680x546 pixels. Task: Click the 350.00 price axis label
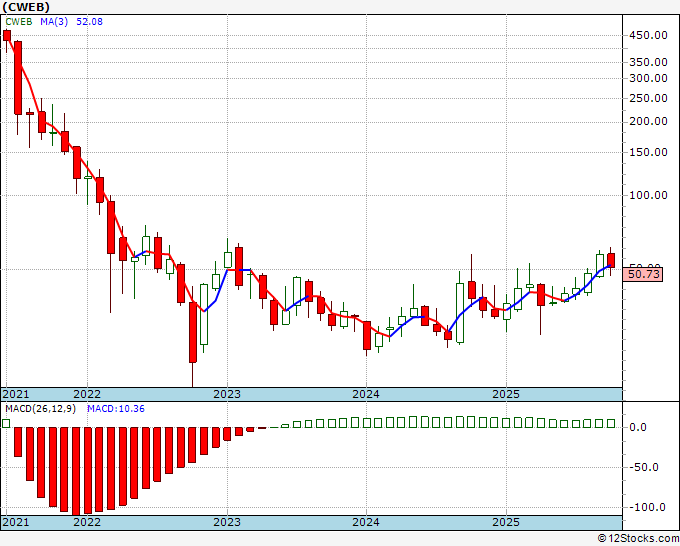click(648, 62)
